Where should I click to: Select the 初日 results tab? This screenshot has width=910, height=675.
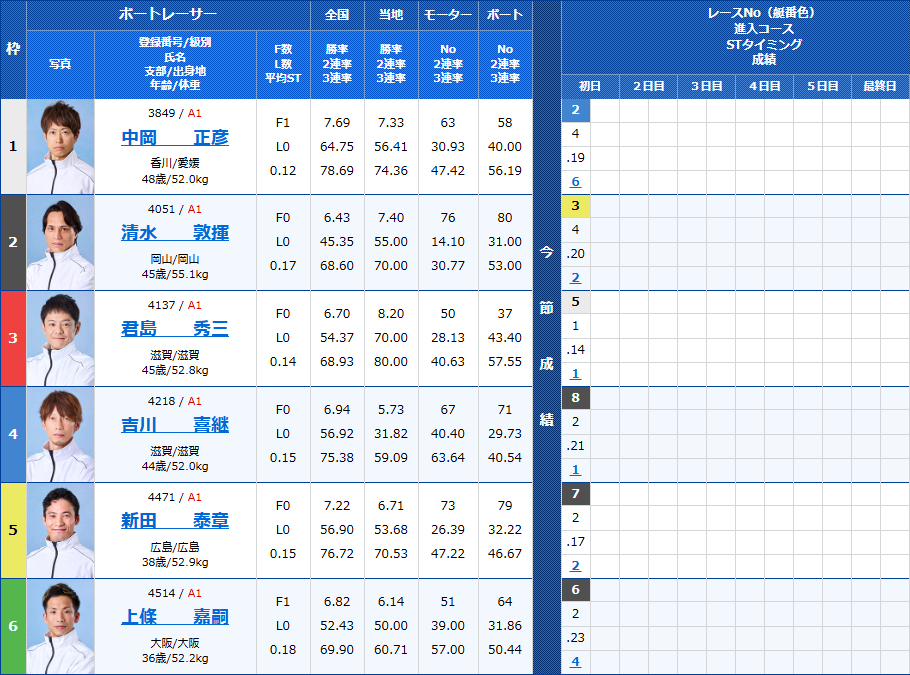coord(589,86)
